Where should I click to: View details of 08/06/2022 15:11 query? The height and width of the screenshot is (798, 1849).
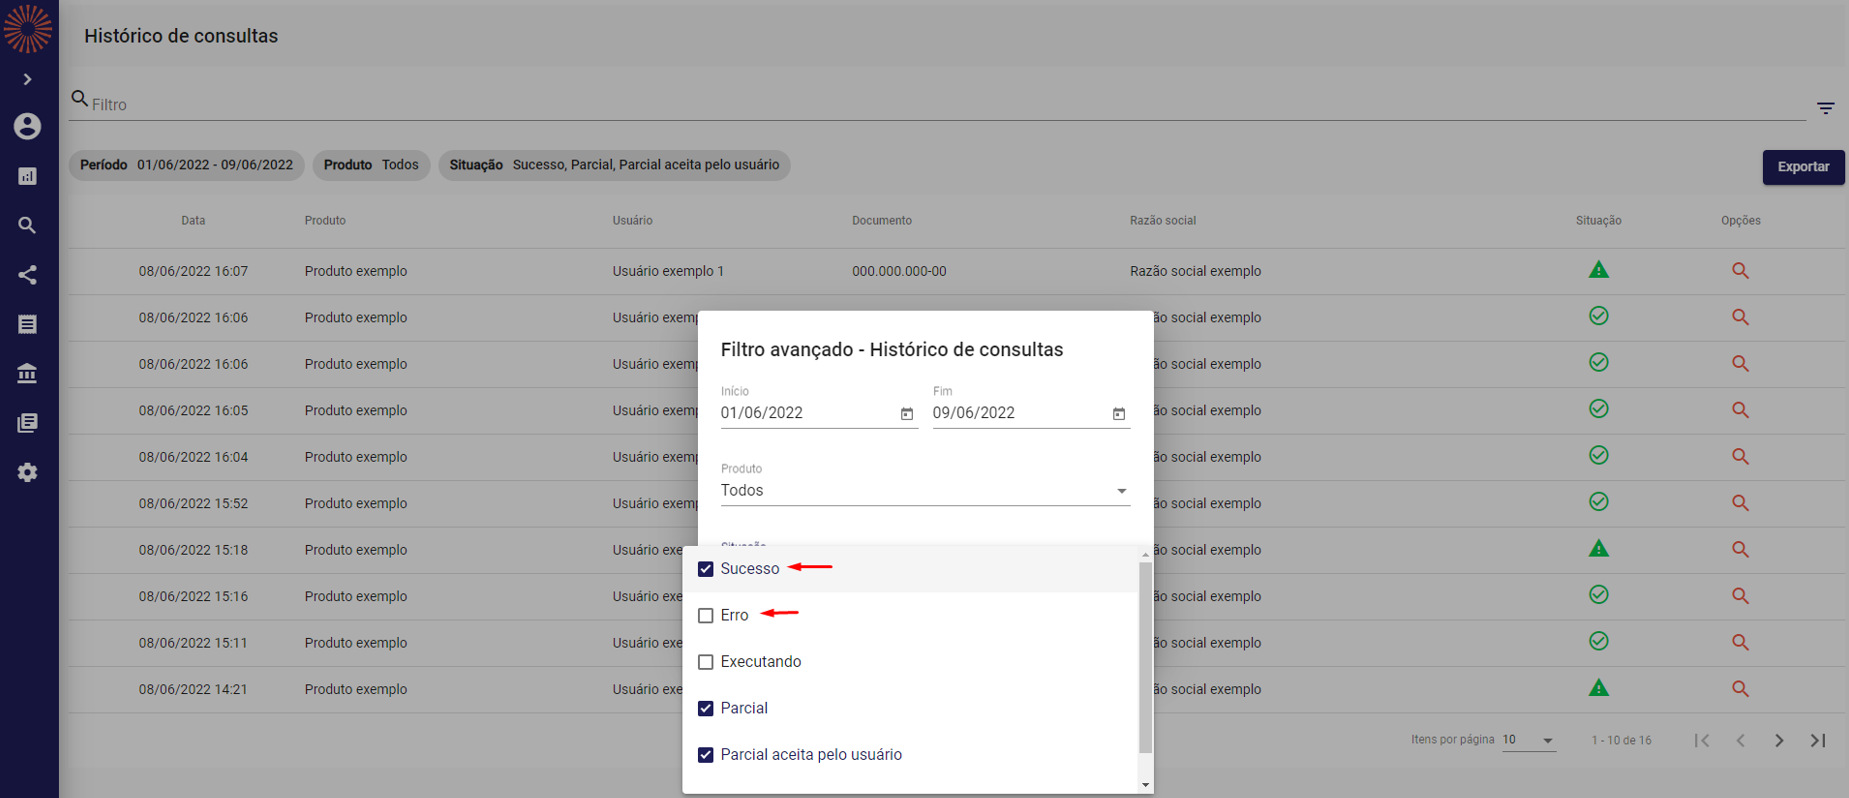pos(1740,643)
